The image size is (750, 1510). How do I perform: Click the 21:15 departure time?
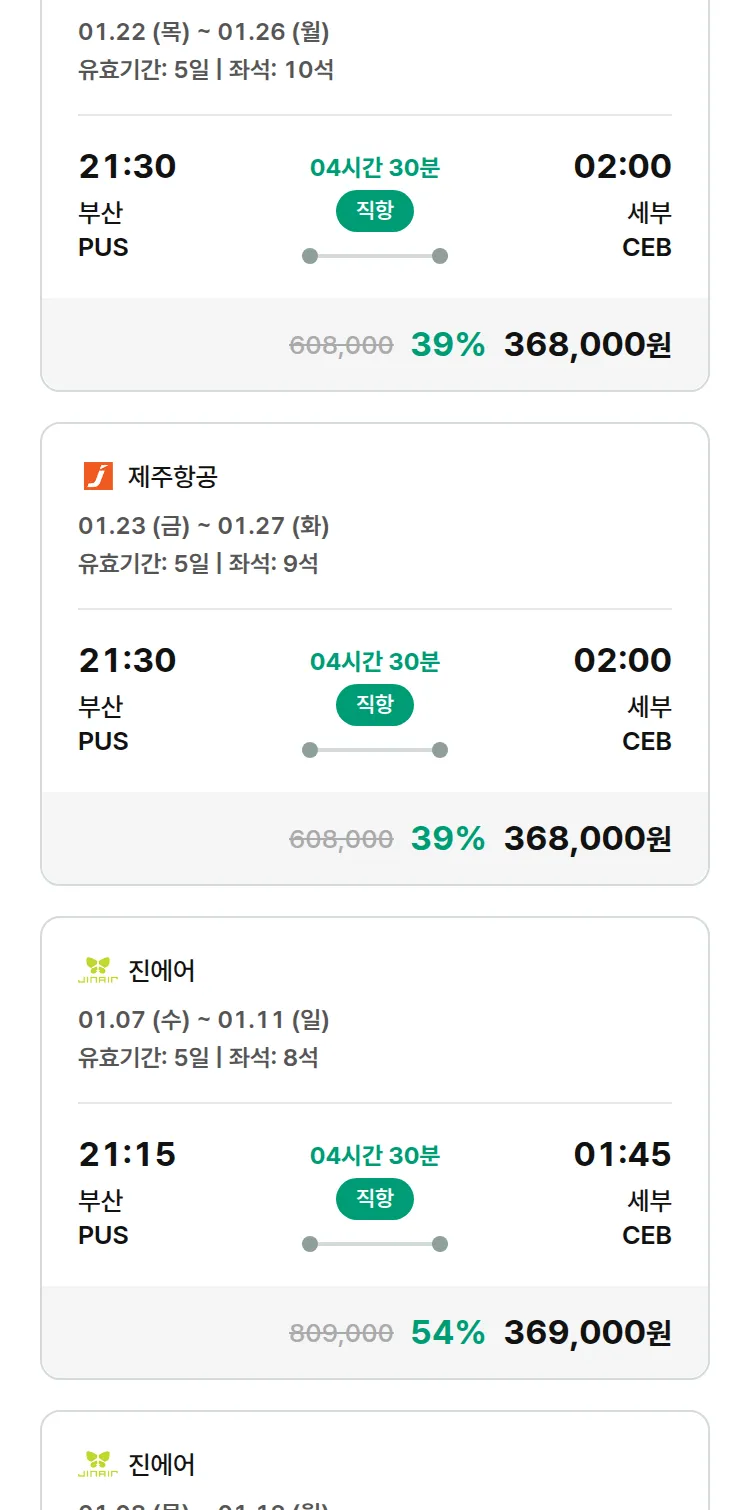pos(127,1154)
